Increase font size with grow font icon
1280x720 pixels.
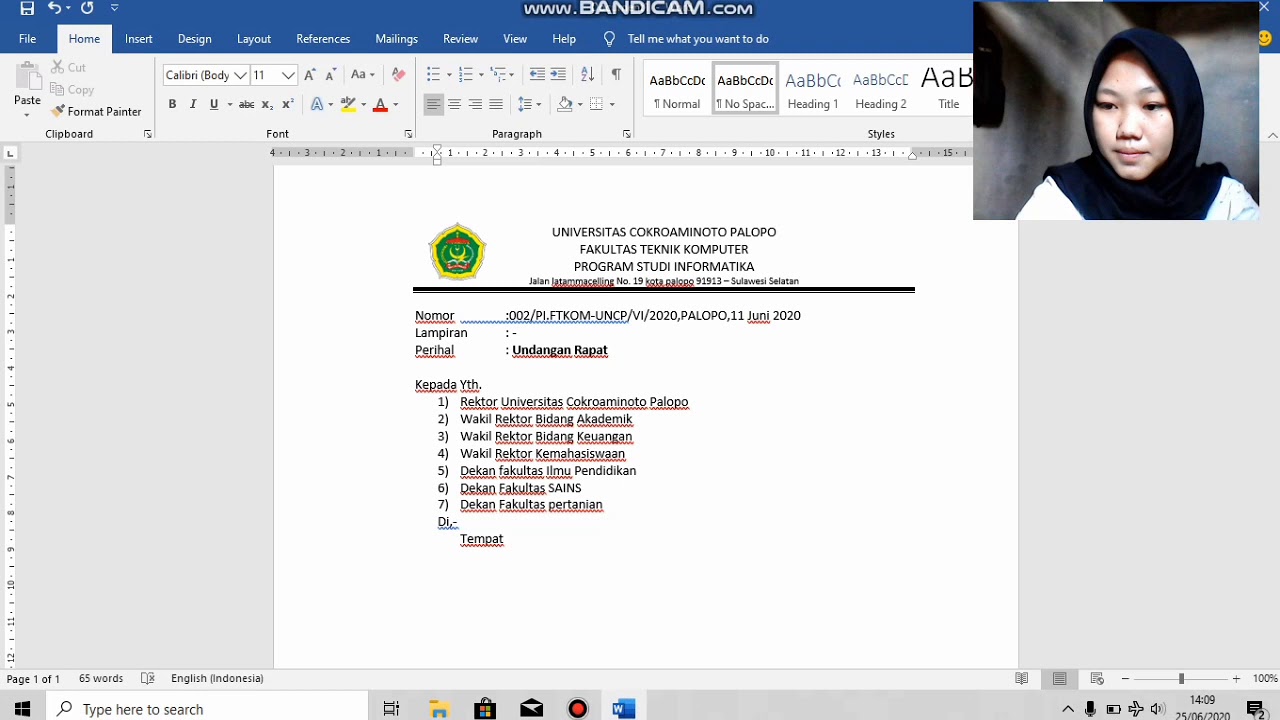(310, 75)
